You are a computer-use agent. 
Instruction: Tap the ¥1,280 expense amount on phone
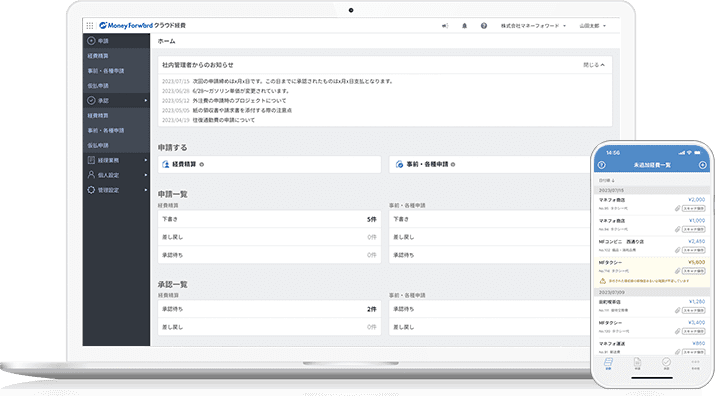click(697, 302)
